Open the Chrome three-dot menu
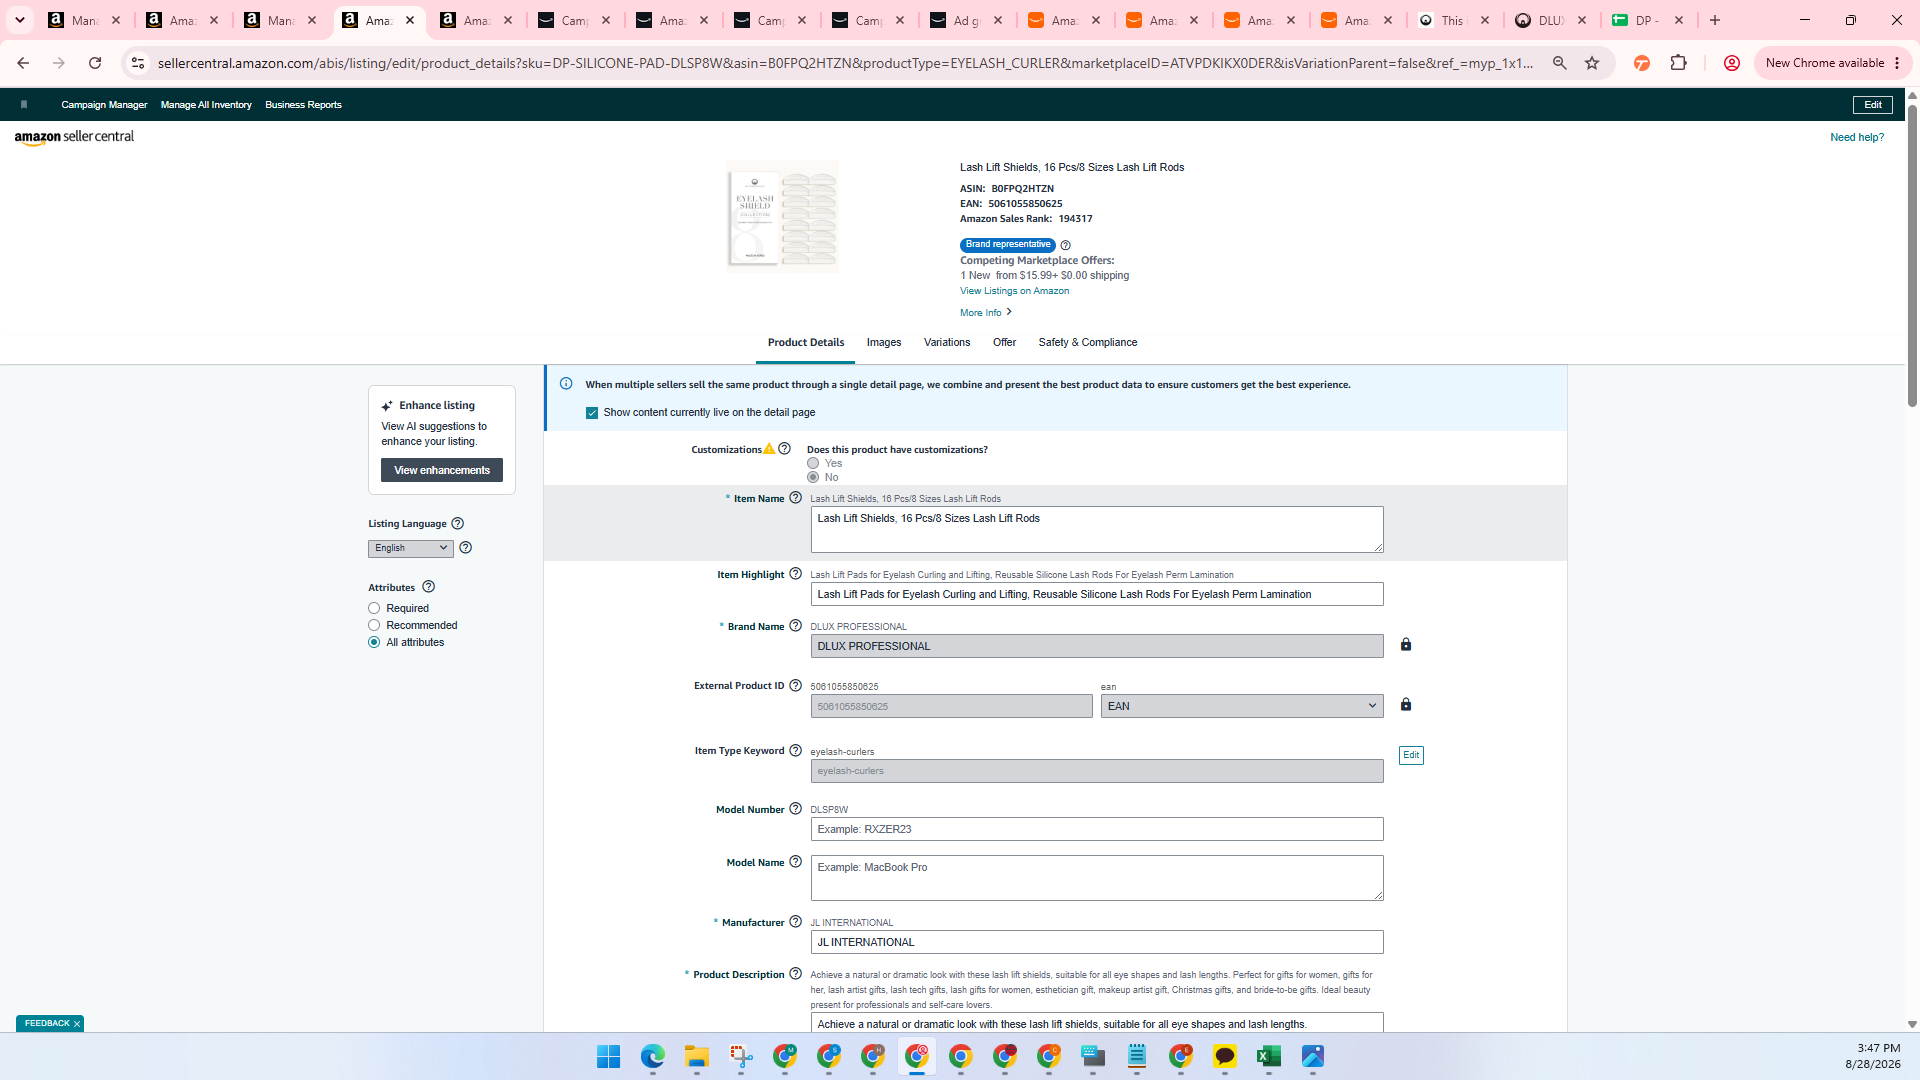 click(1897, 63)
